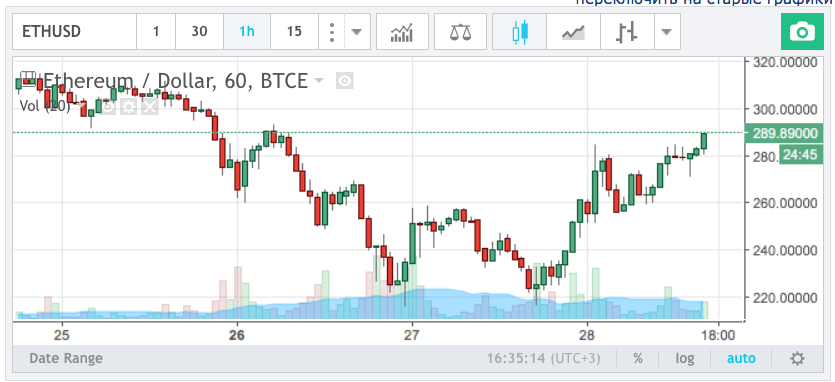835x382 pixels.
Task: Open the Date Range selector
Action: point(66,359)
